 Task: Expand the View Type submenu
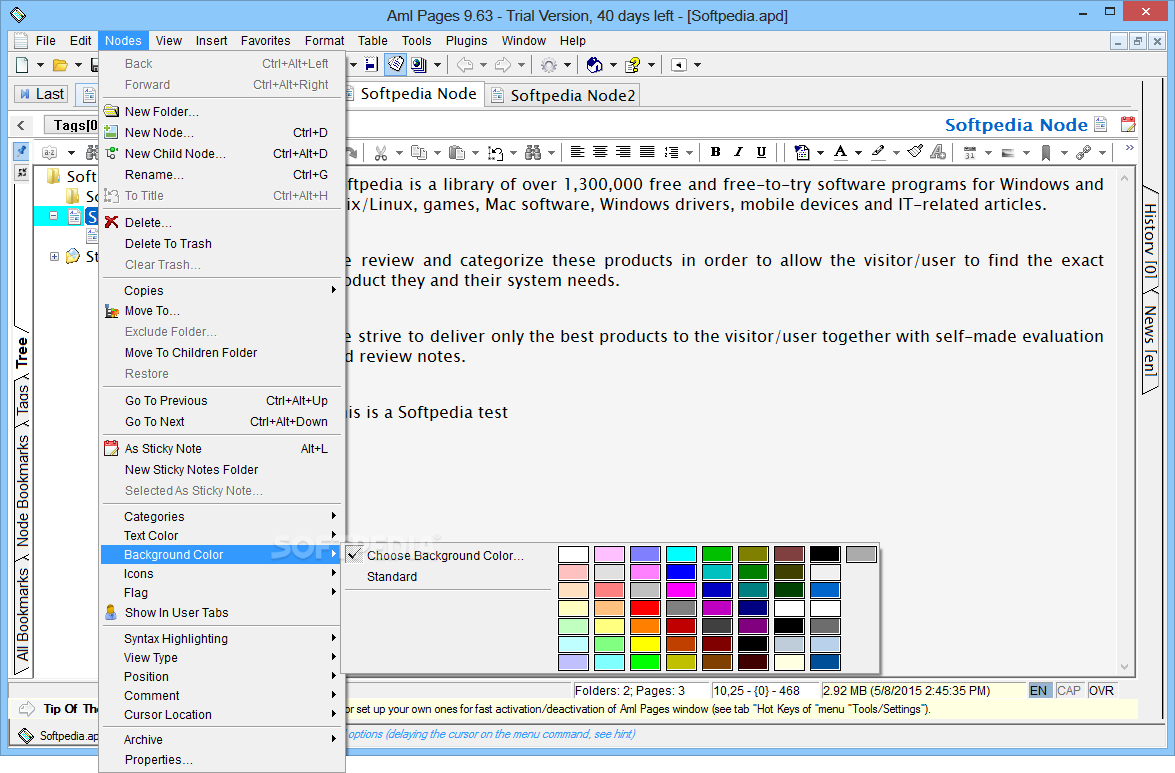[221, 658]
